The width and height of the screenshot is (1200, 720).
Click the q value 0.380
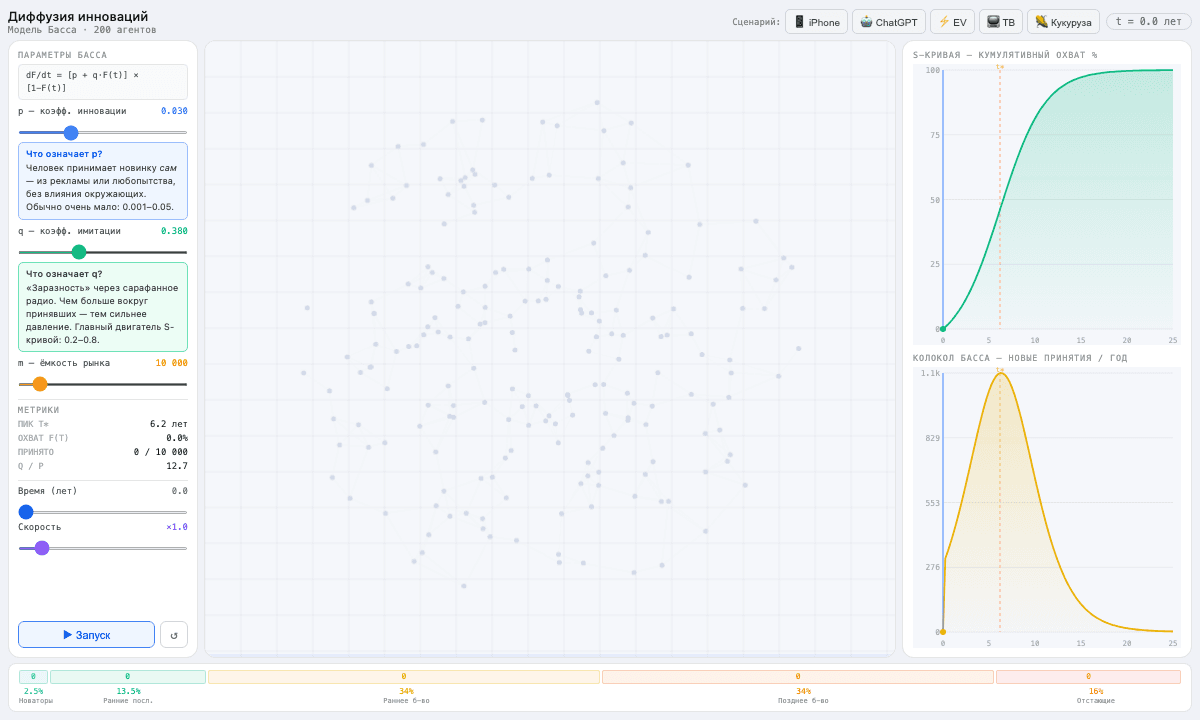174,231
